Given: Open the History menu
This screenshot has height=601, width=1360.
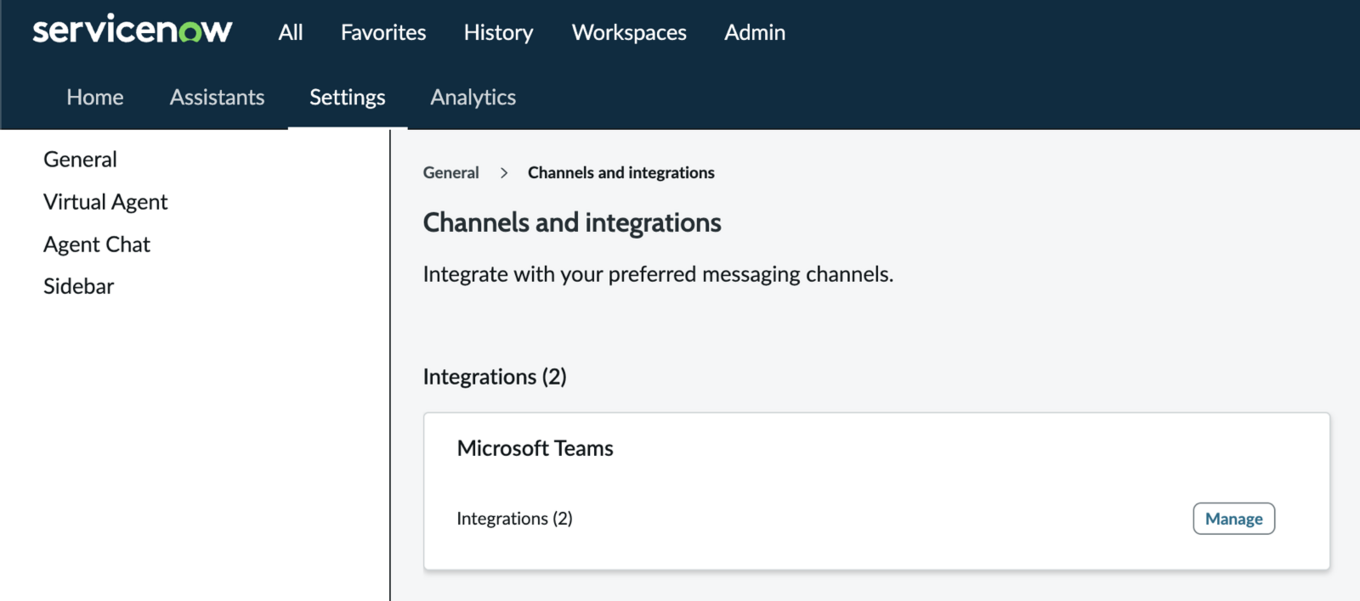Looking at the screenshot, I should [x=498, y=32].
